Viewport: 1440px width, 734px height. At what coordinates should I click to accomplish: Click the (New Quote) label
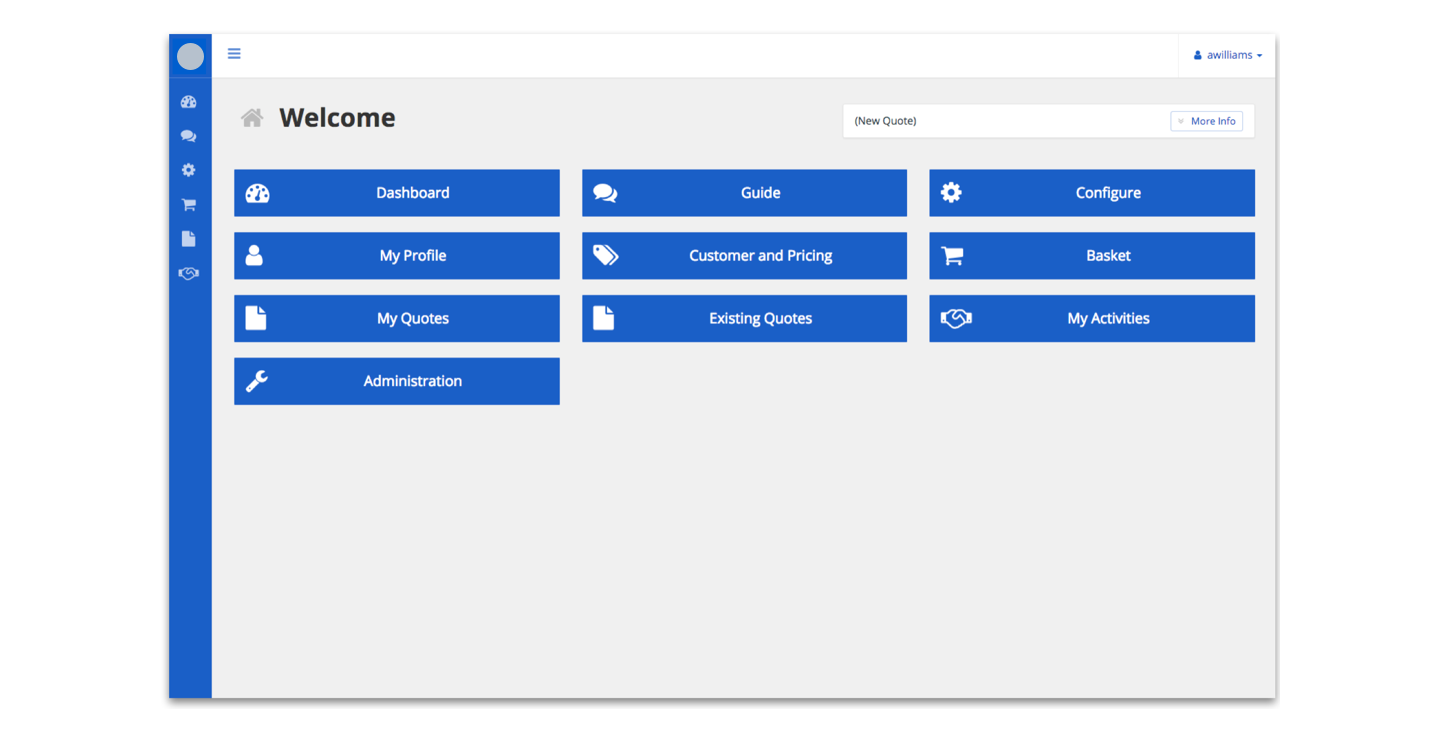(885, 121)
